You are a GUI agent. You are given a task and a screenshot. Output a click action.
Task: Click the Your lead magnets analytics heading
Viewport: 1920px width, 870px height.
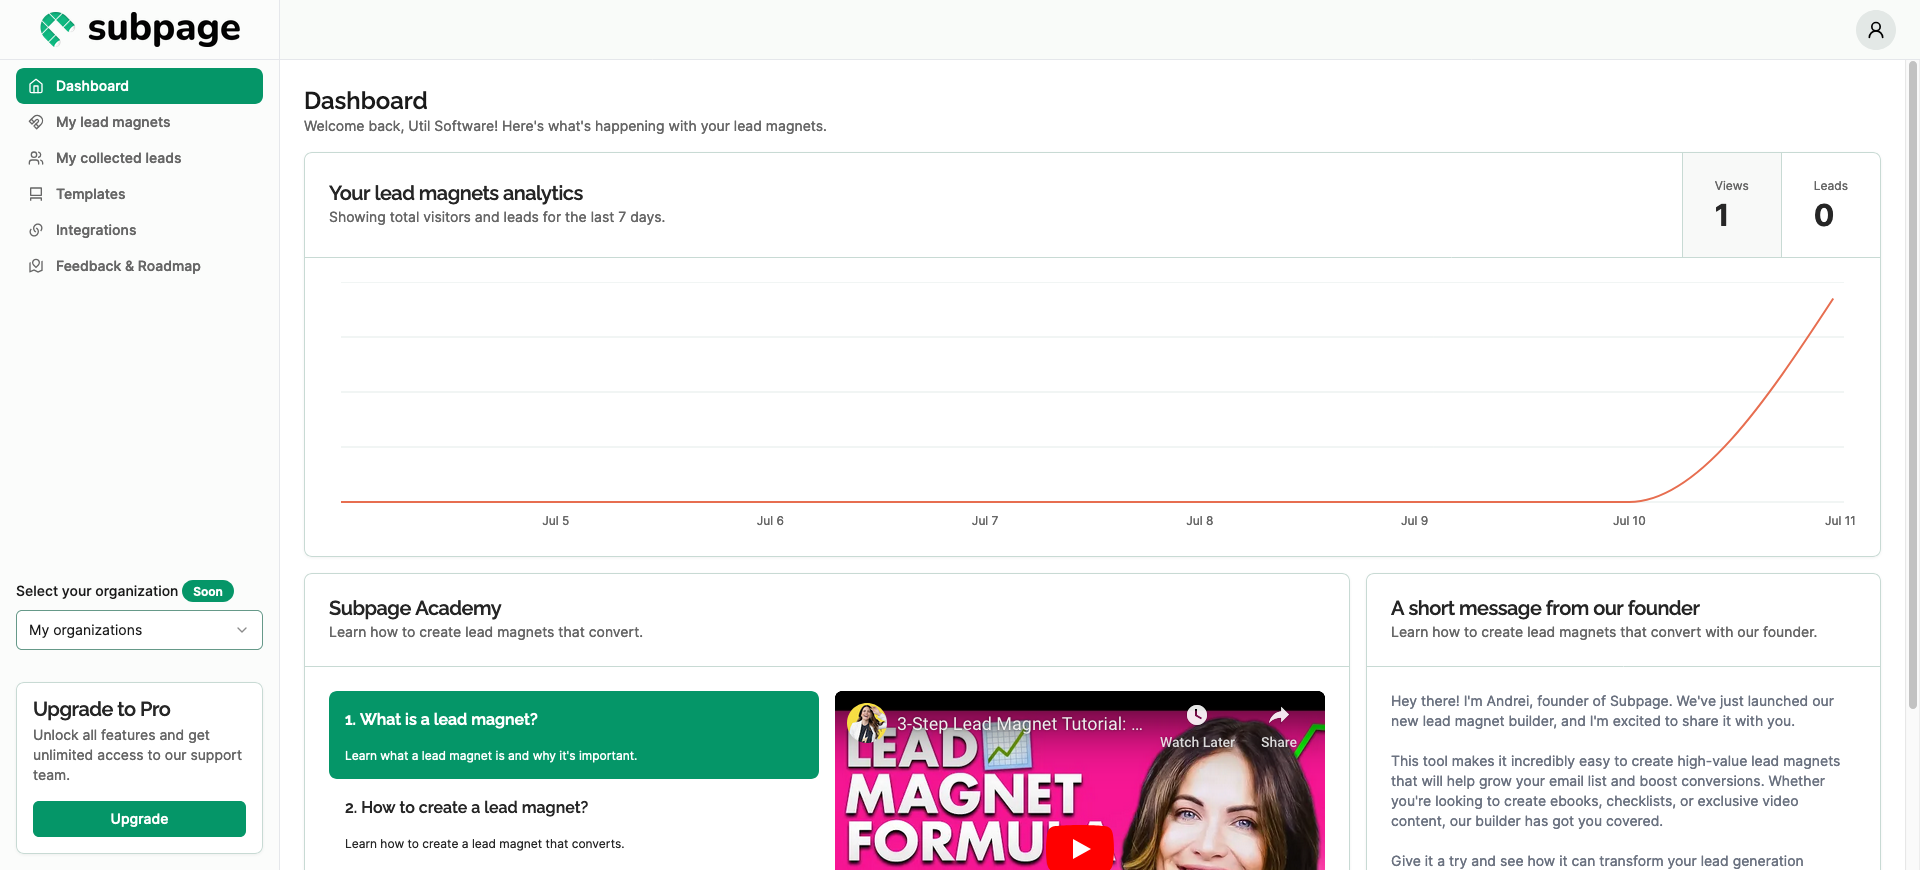pos(456,193)
